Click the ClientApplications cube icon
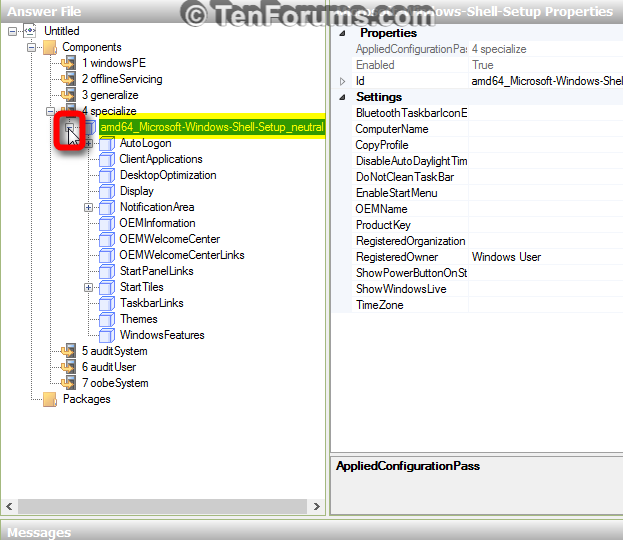Screen dimensions: 623x540 (x=107, y=159)
